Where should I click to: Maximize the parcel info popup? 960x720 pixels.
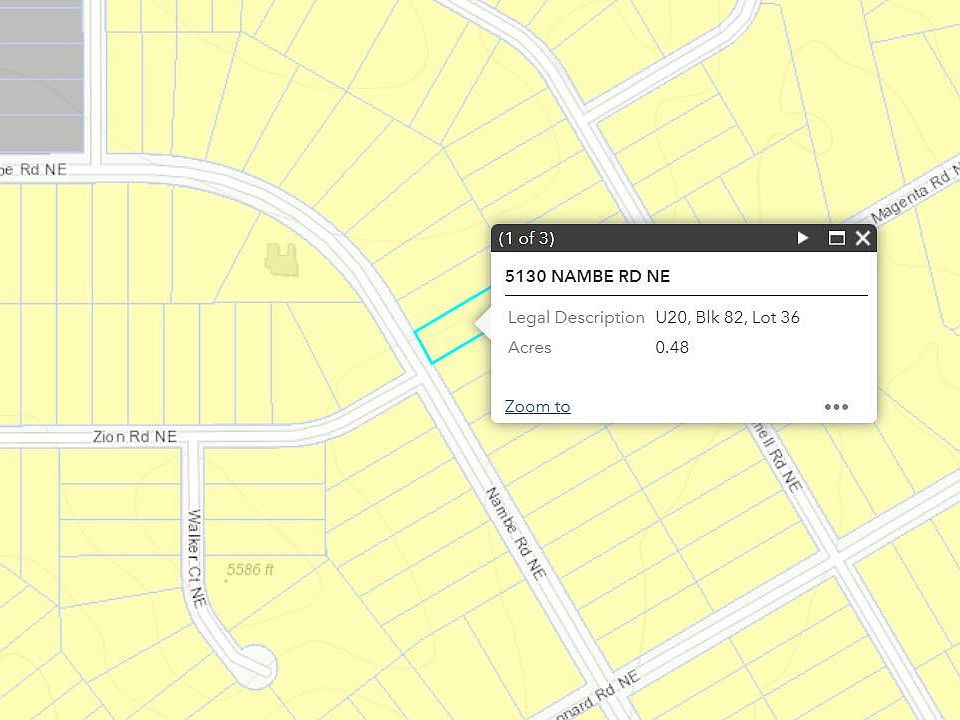tap(836, 238)
